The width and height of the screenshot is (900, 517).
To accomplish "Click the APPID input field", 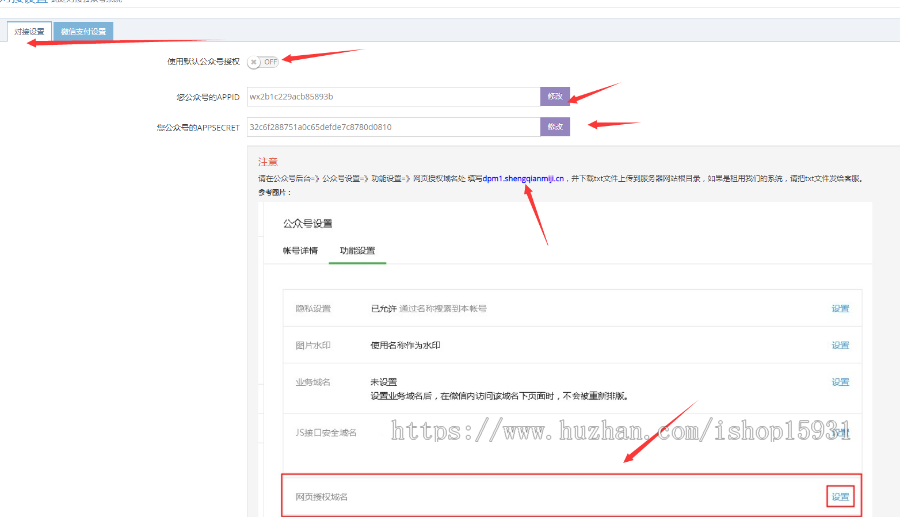I will pyautogui.click(x=392, y=97).
